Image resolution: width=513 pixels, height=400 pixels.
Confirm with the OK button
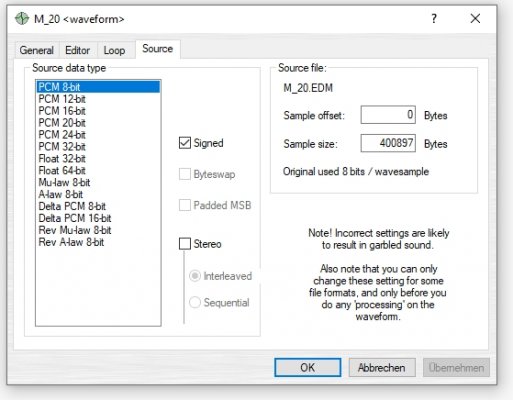(x=307, y=368)
